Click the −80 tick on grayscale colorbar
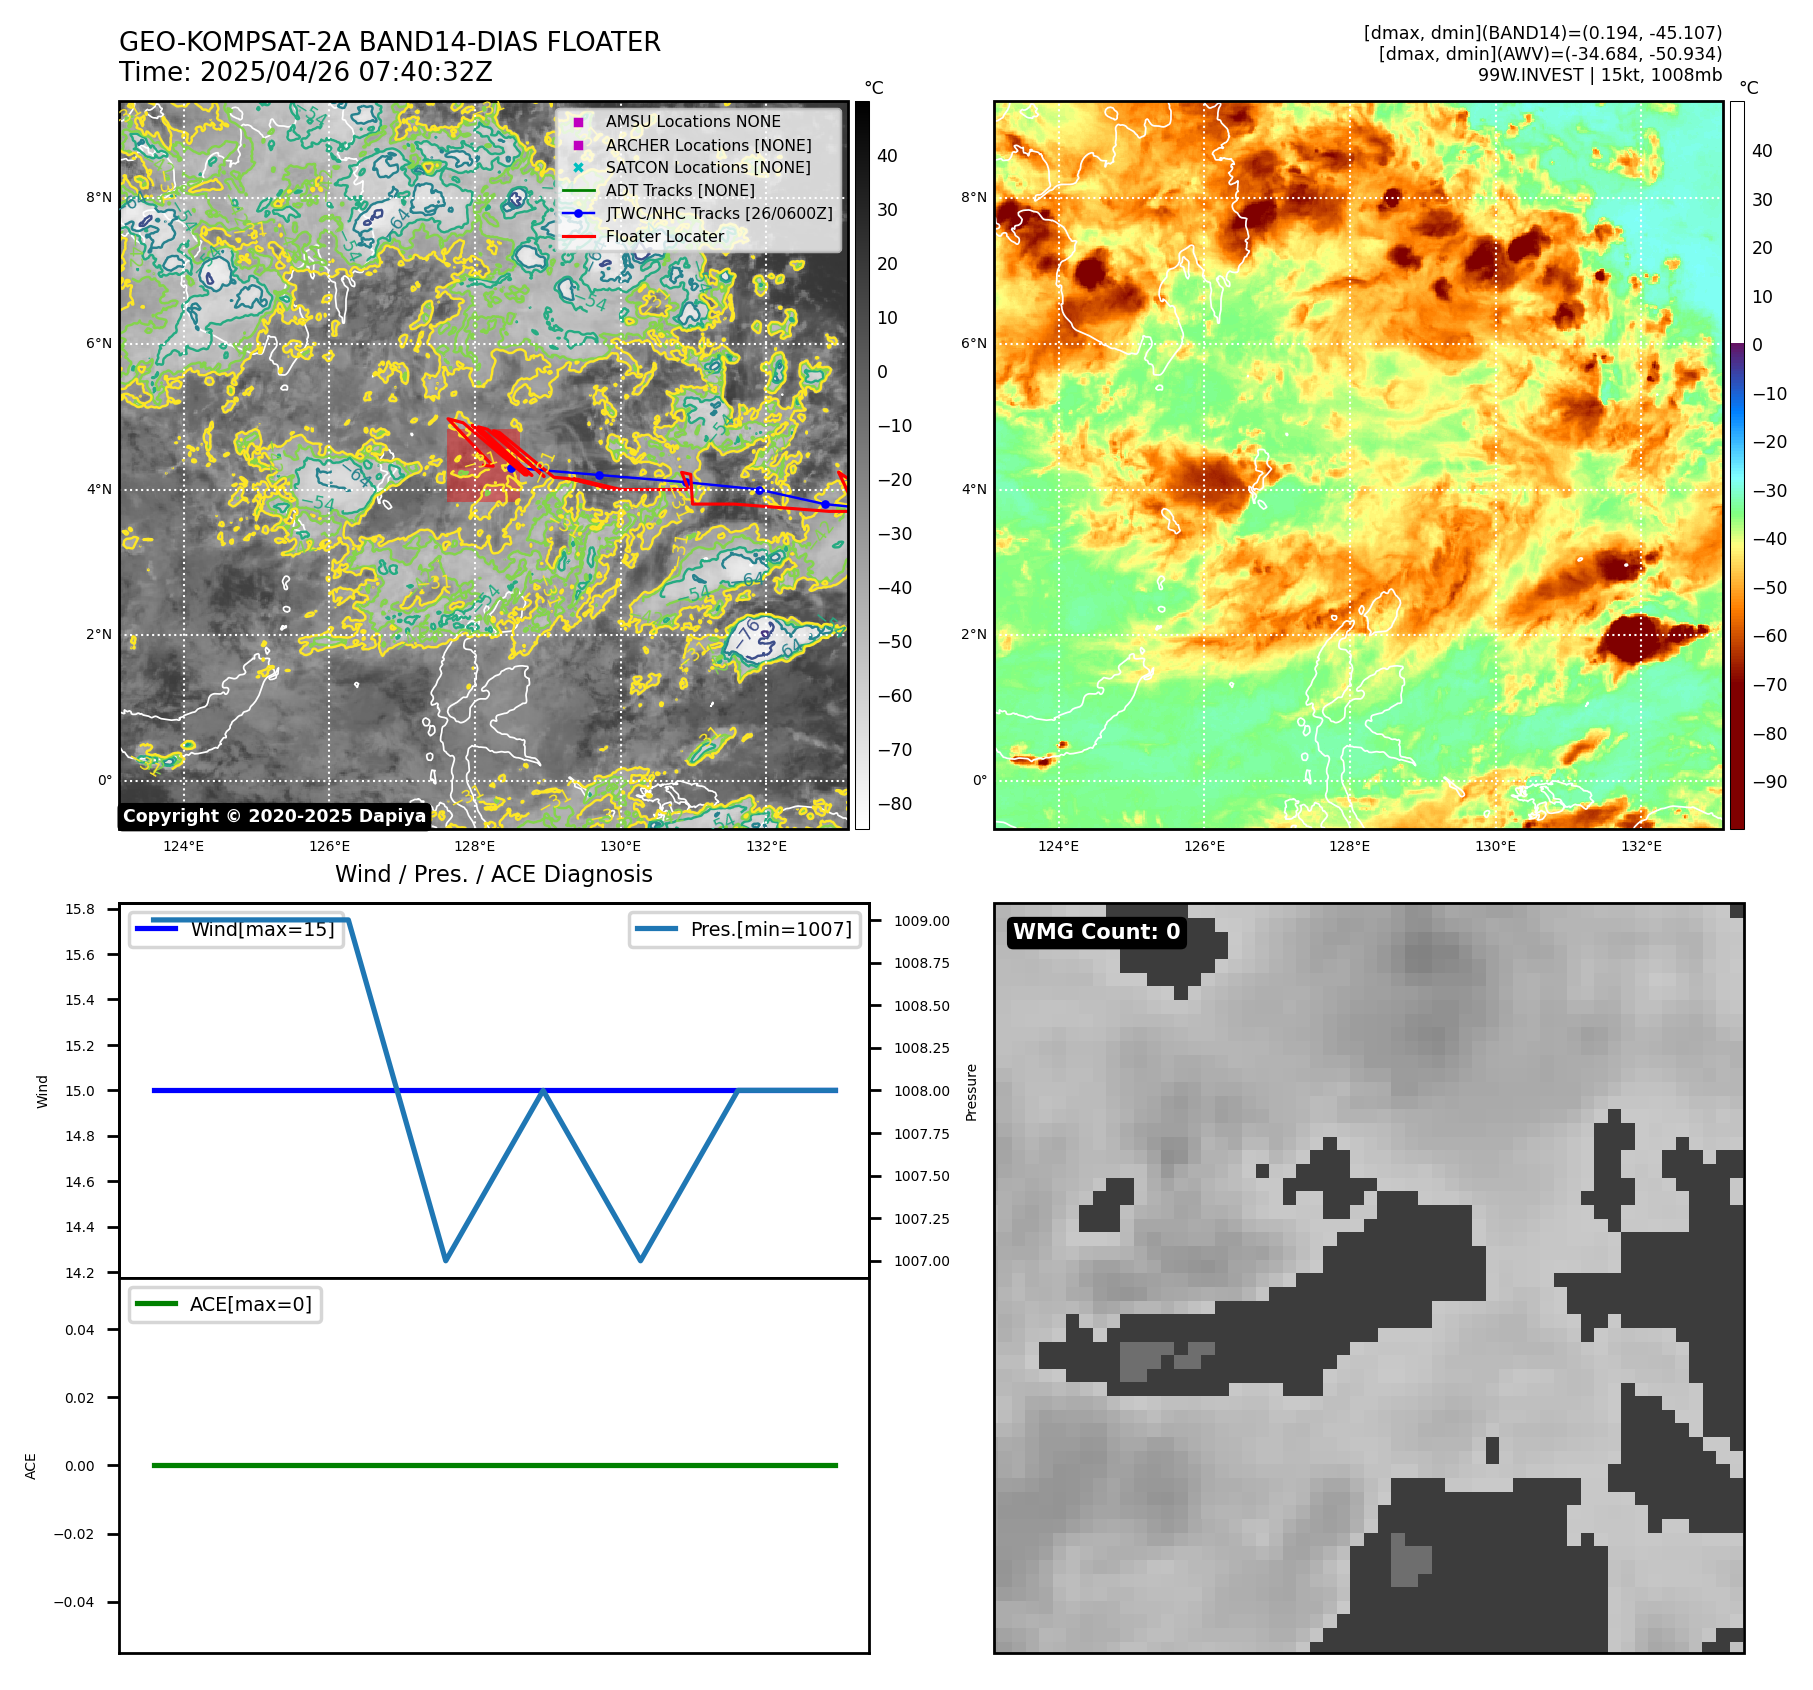Viewport: 1813px width, 1690px height. tap(895, 804)
